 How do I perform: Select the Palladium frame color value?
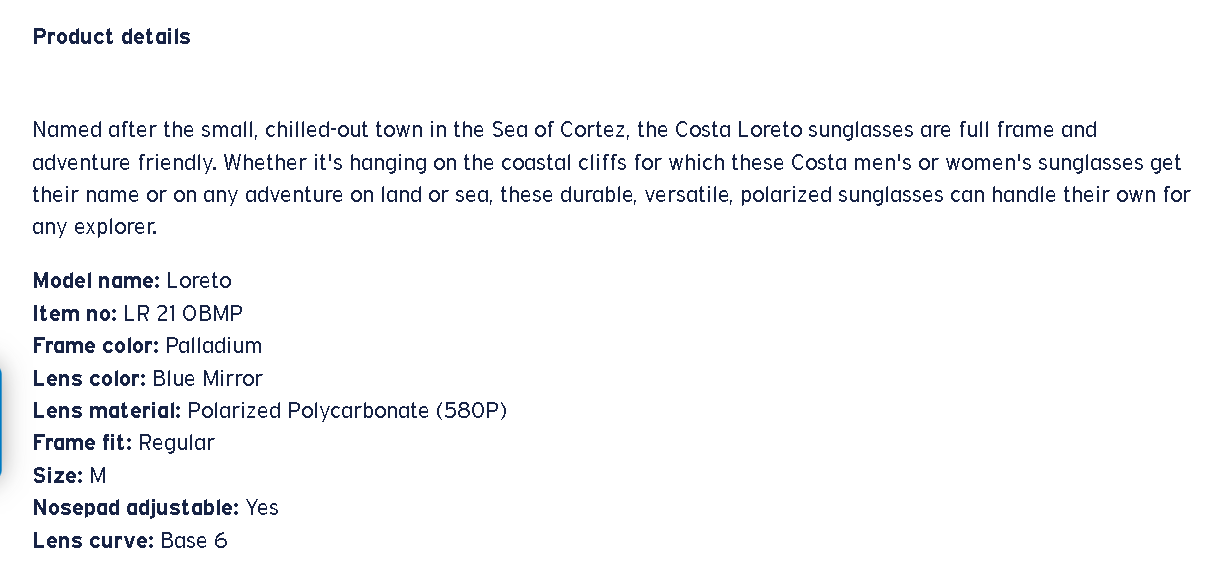[214, 346]
